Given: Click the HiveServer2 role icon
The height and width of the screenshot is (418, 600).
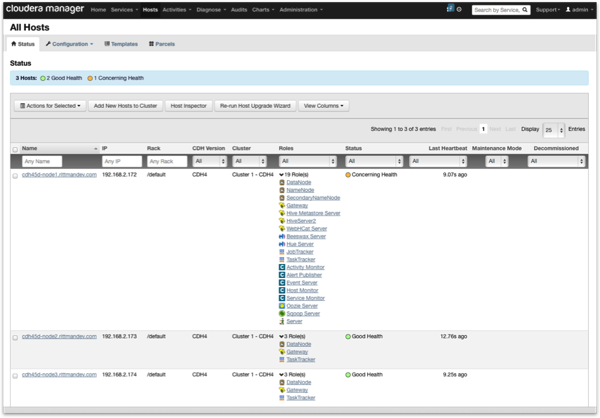Looking at the screenshot, I should coord(282,221).
